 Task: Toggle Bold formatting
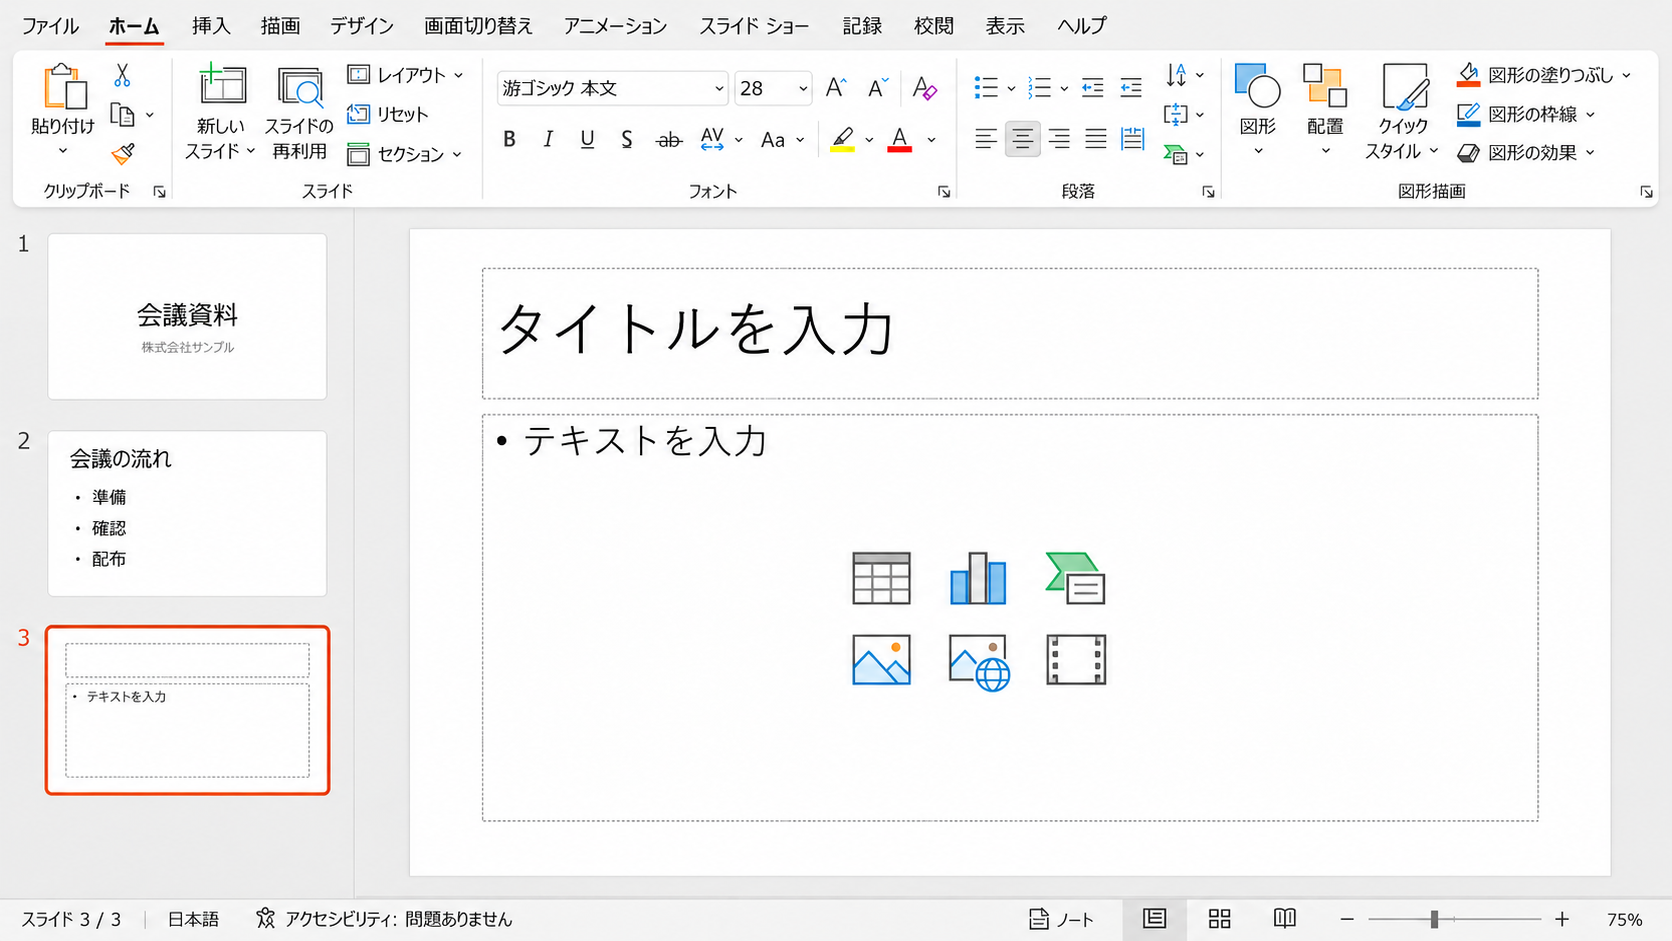coord(509,140)
